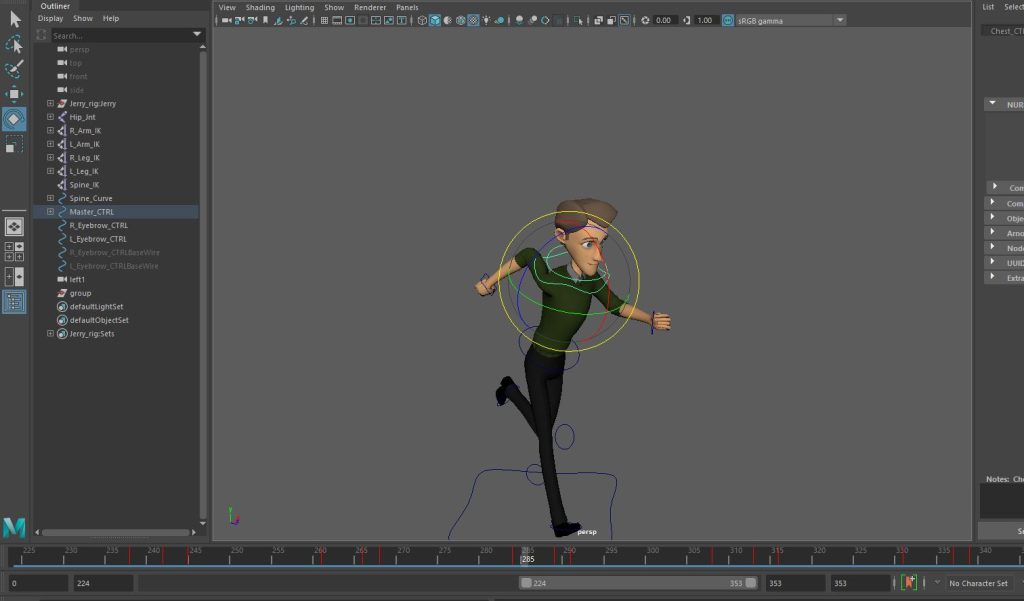Toggle Resolution Gate display
This screenshot has width=1024, height=601.
(350, 20)
